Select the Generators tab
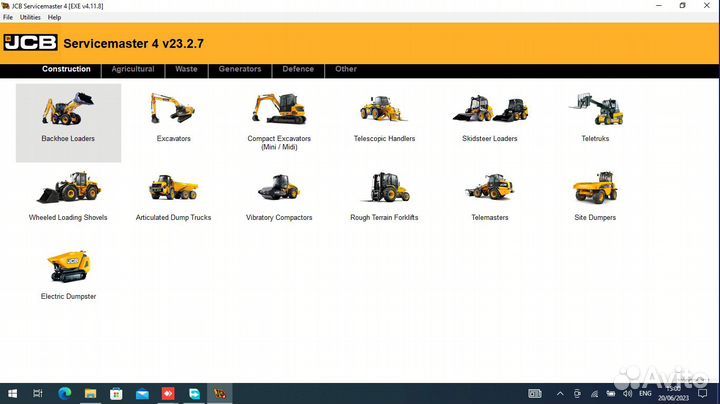Screen dimensions: 720x404 [240, 69]
